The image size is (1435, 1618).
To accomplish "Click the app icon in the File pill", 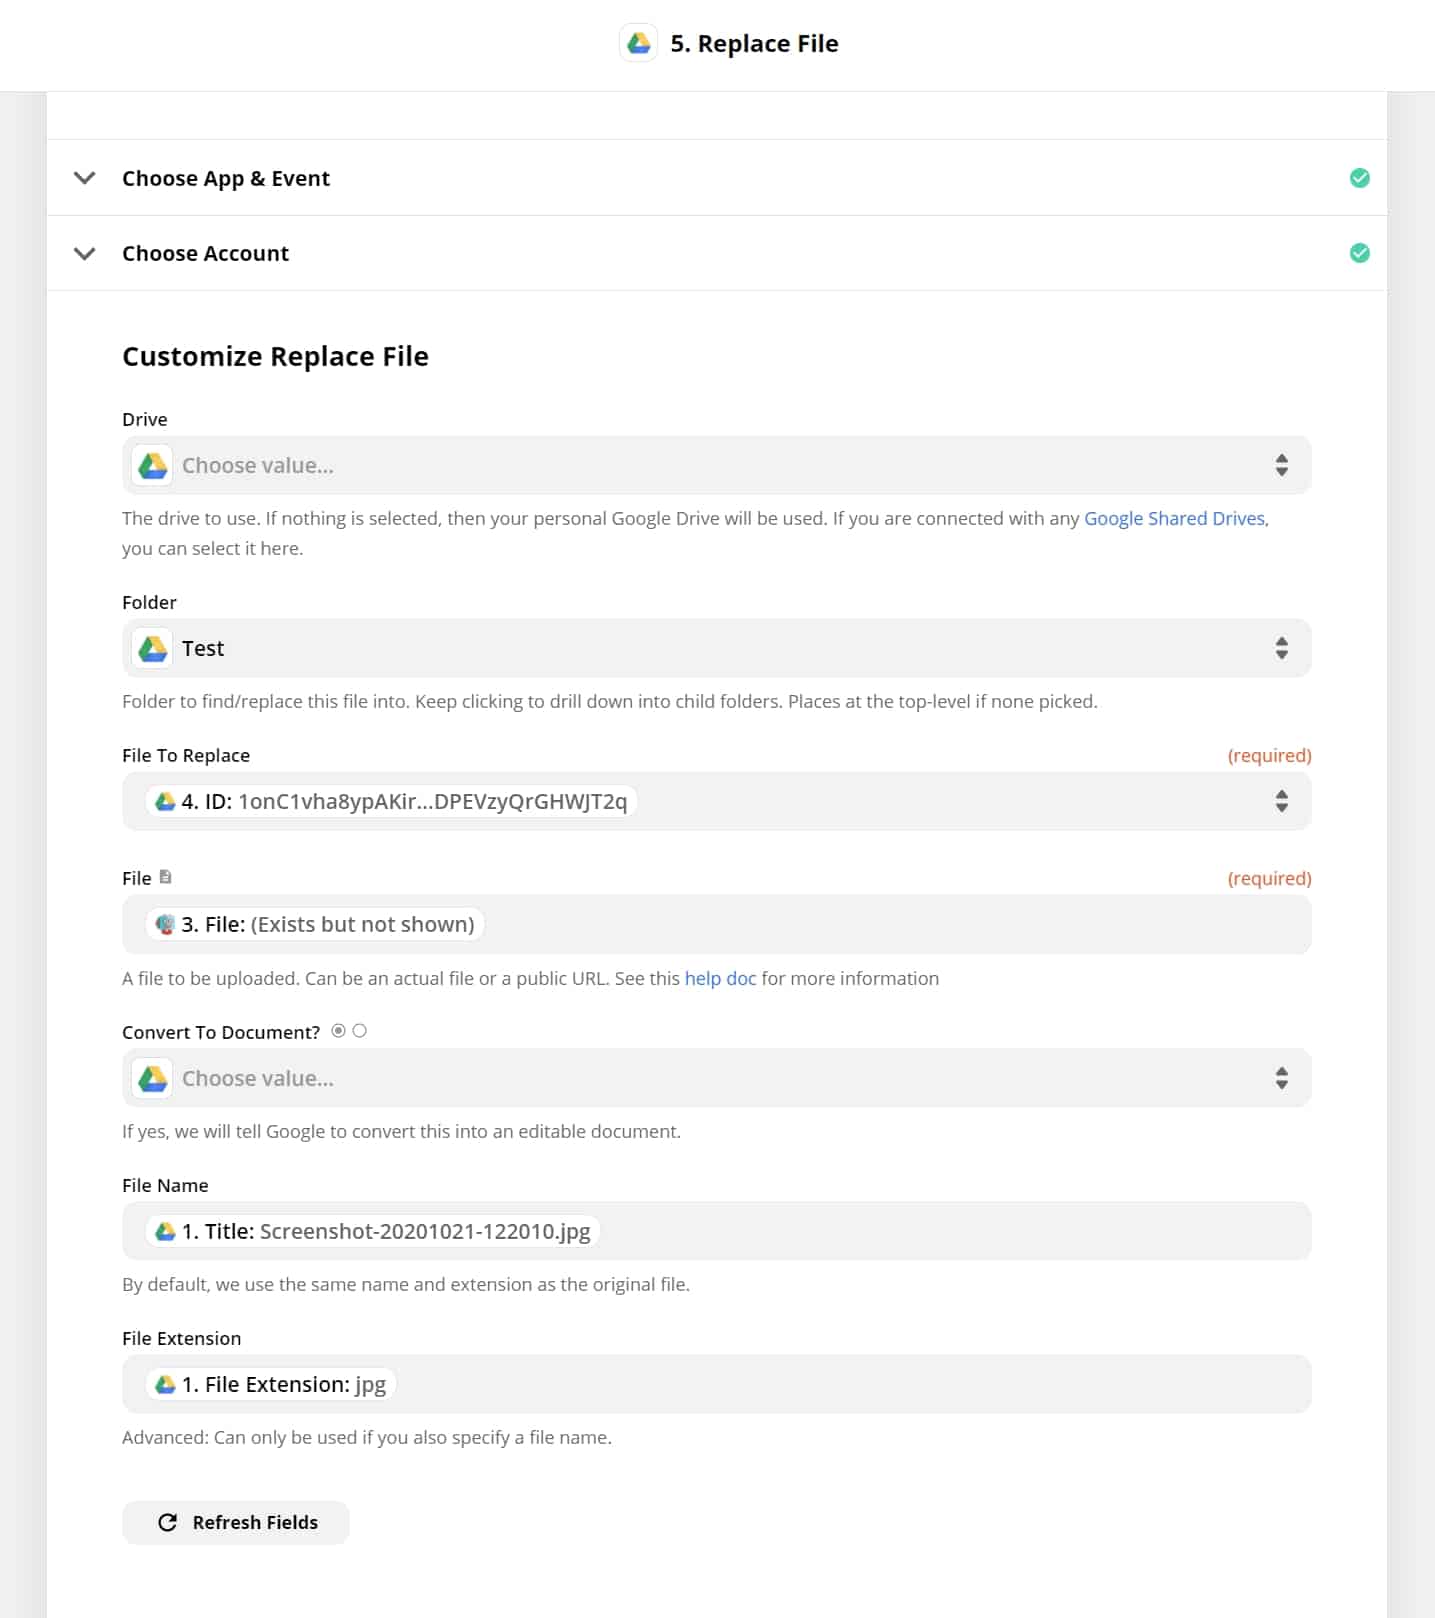I will [x=166, y=924].
